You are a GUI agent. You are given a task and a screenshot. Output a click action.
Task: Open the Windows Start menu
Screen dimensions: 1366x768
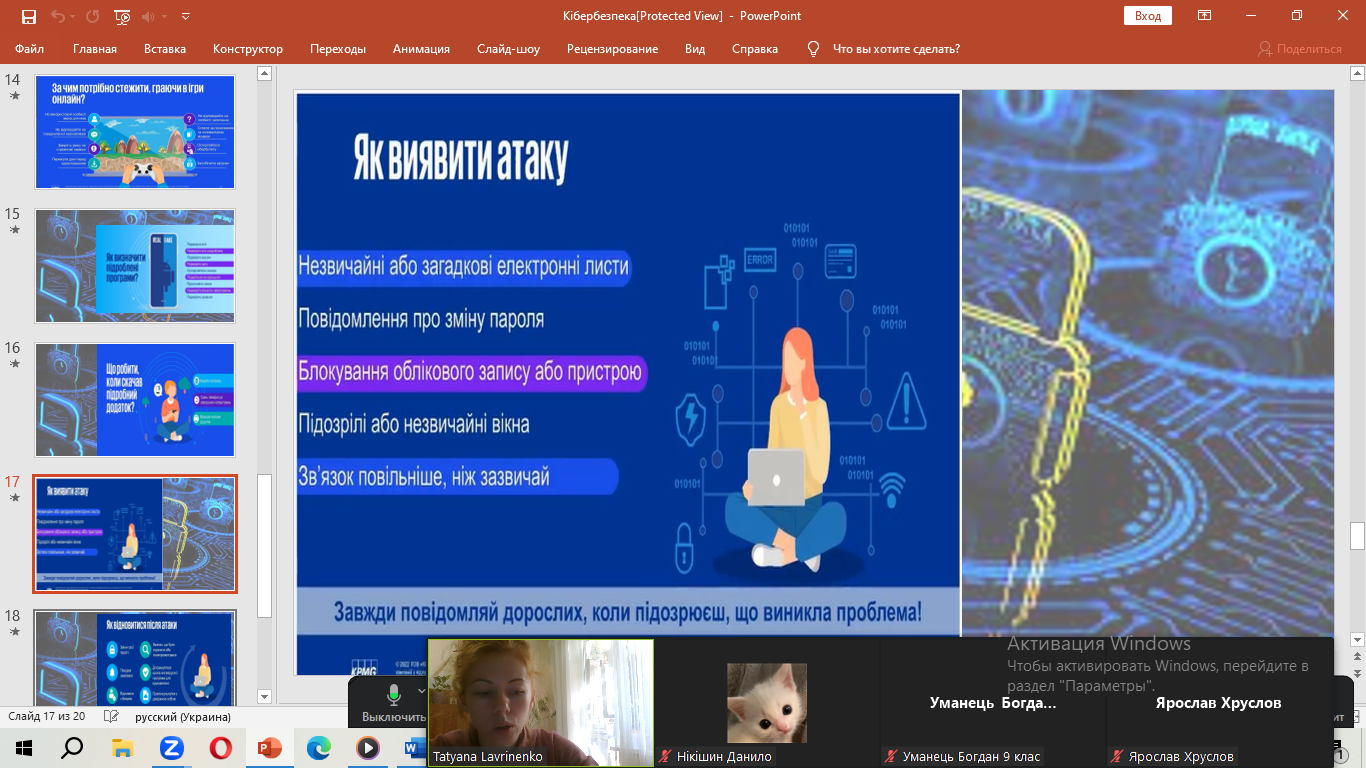(23, 747)
